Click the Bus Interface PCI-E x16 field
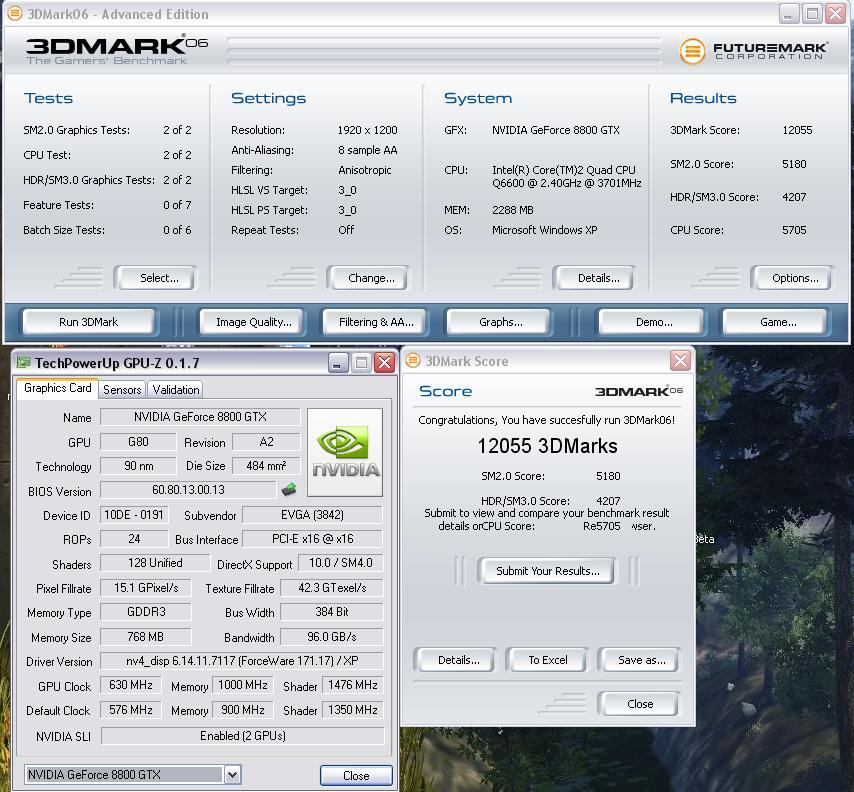 pos(312,539)
